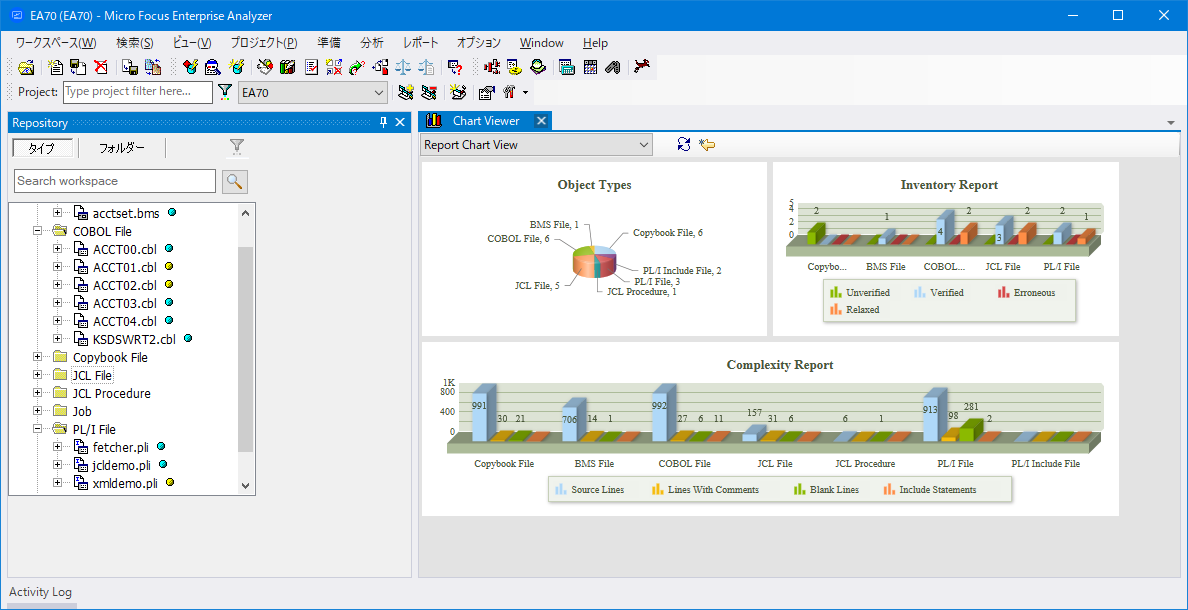Viewport: 1188px width, 610px height.
Task: Open the 検索(S) menu
Action: tap(135, 43)
